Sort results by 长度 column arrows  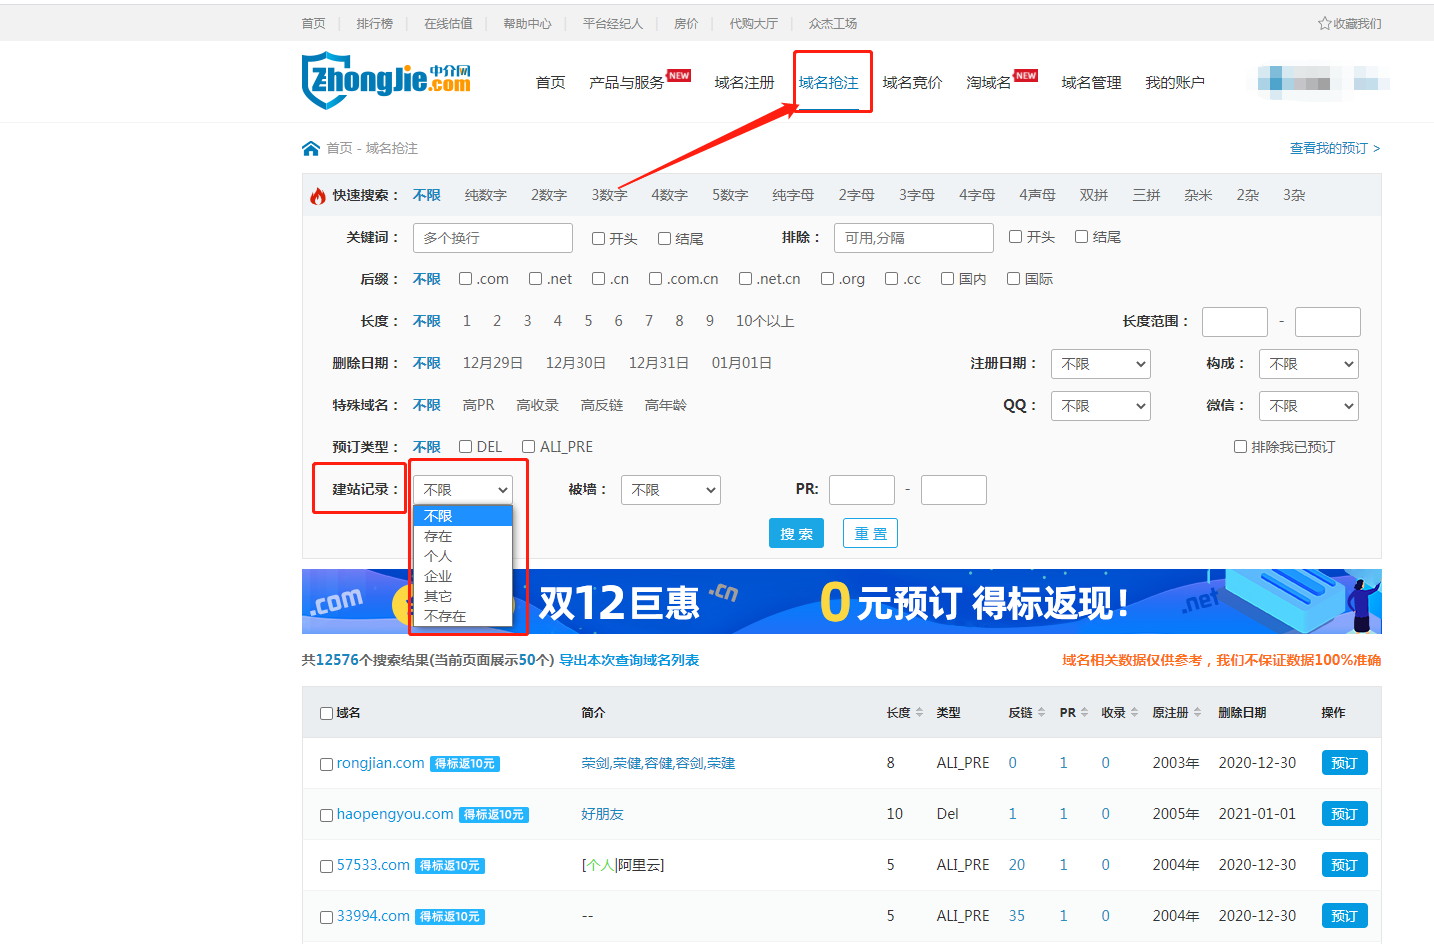[x=919, y=713]
